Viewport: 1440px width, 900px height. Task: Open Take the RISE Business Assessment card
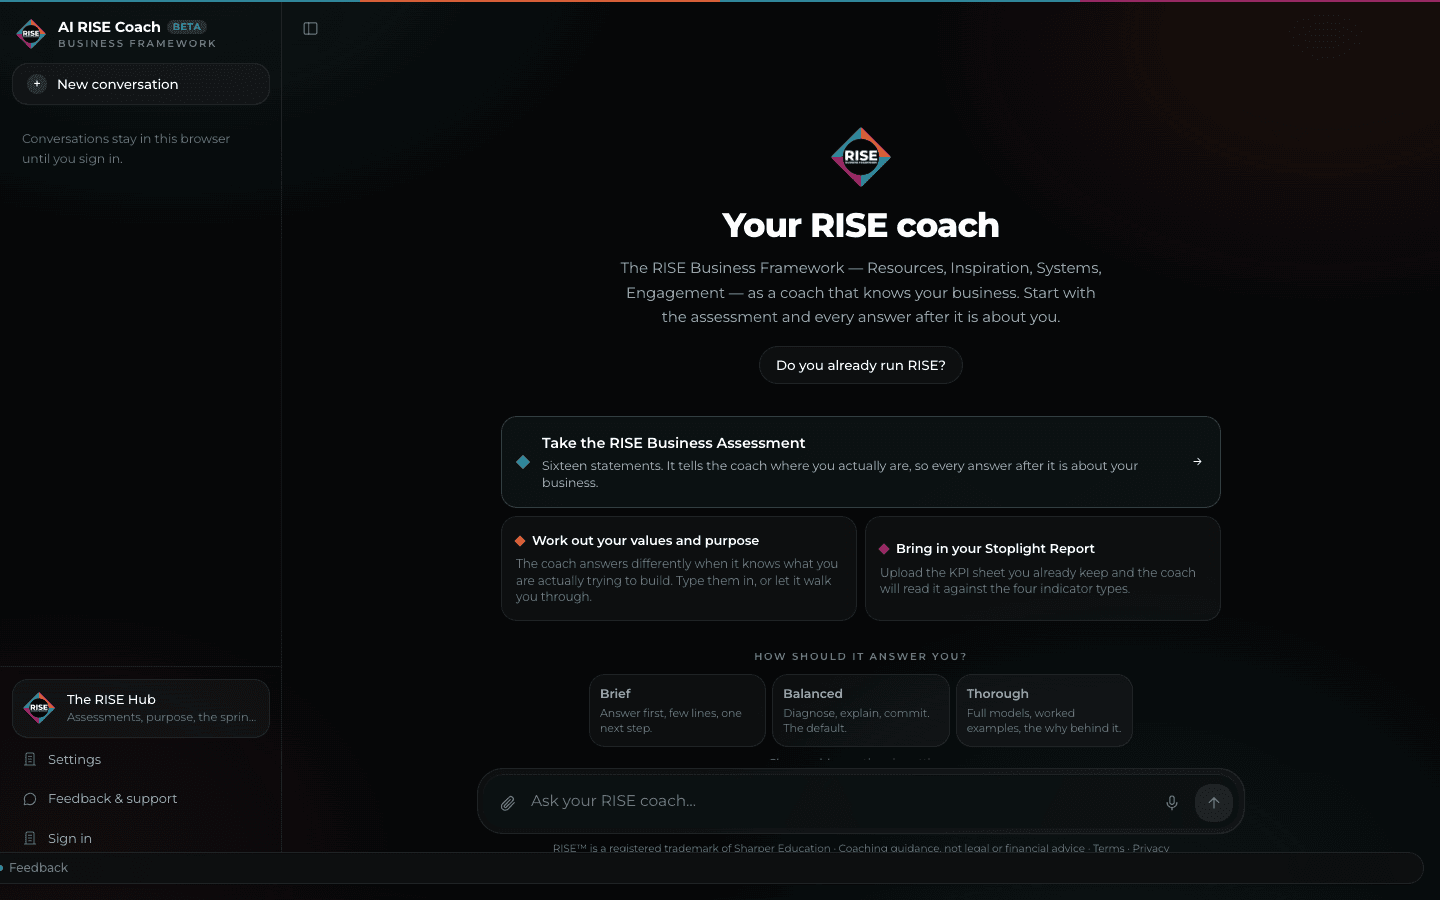(x=861, y=462)
